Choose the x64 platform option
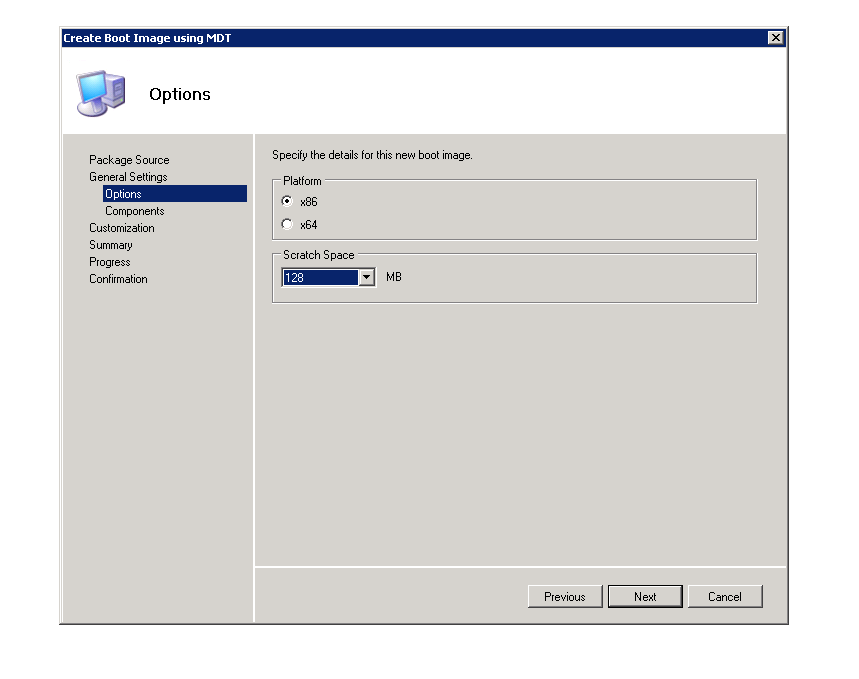 [288, 224]
